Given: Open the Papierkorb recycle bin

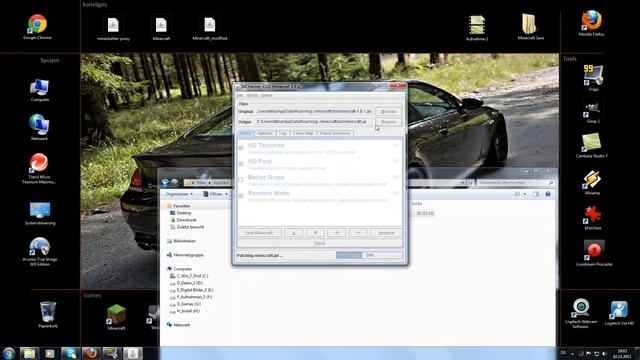Looking at the screenshot, I should (48, 314).
